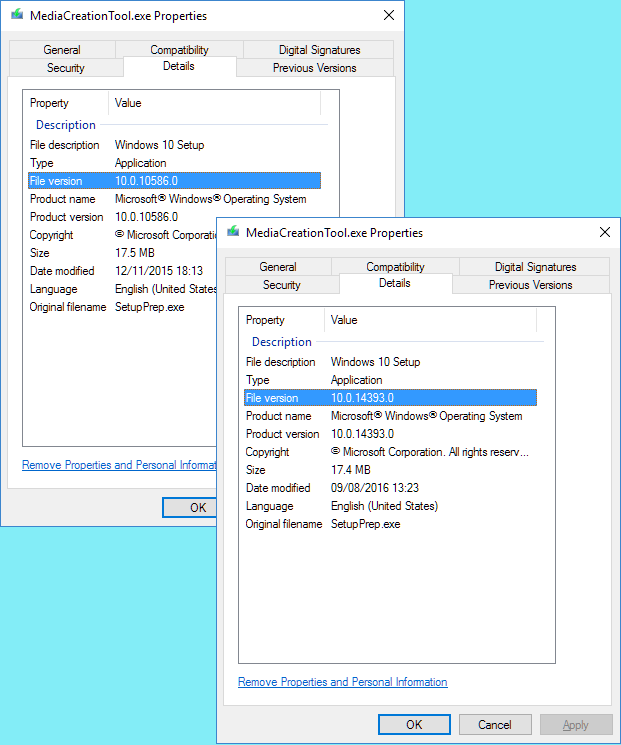Image resolution: width=621 pixels, height=745 pixels.
Task: Click Cancel in the front properties window
Action: 495,724
